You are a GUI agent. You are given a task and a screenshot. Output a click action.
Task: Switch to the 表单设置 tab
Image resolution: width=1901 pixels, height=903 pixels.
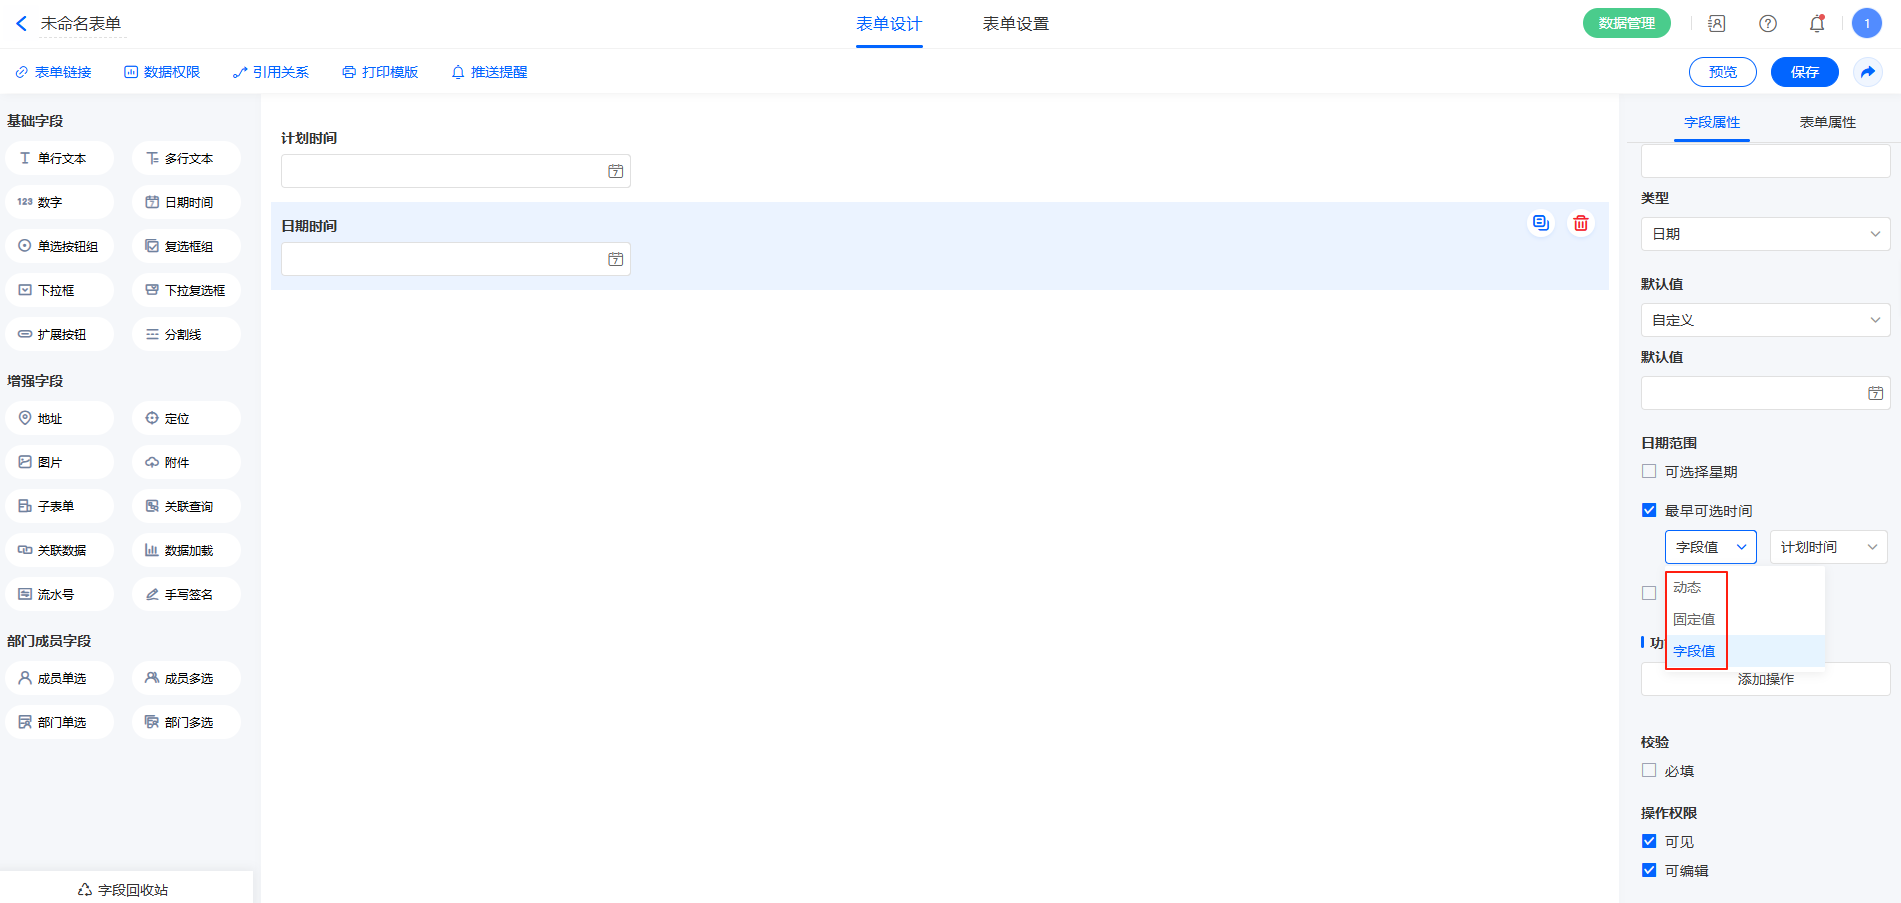tap(1015, 24)
